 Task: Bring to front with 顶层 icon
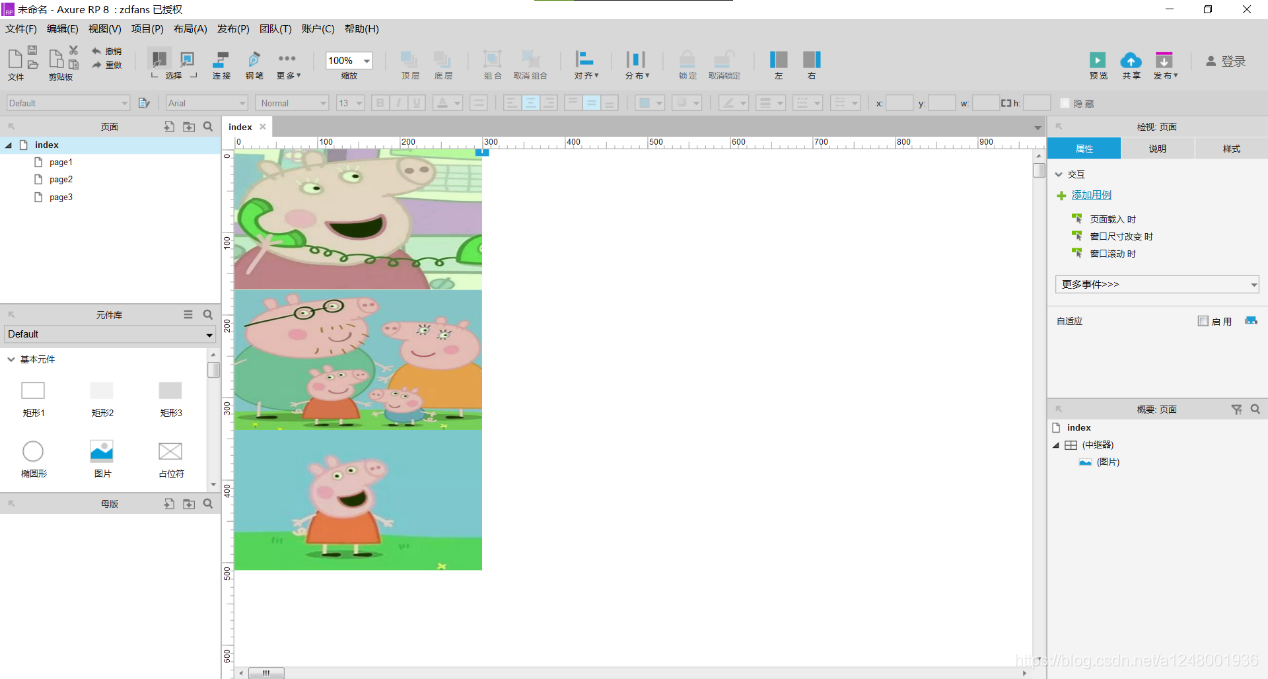pyautogui.click(x=409, y=60)
